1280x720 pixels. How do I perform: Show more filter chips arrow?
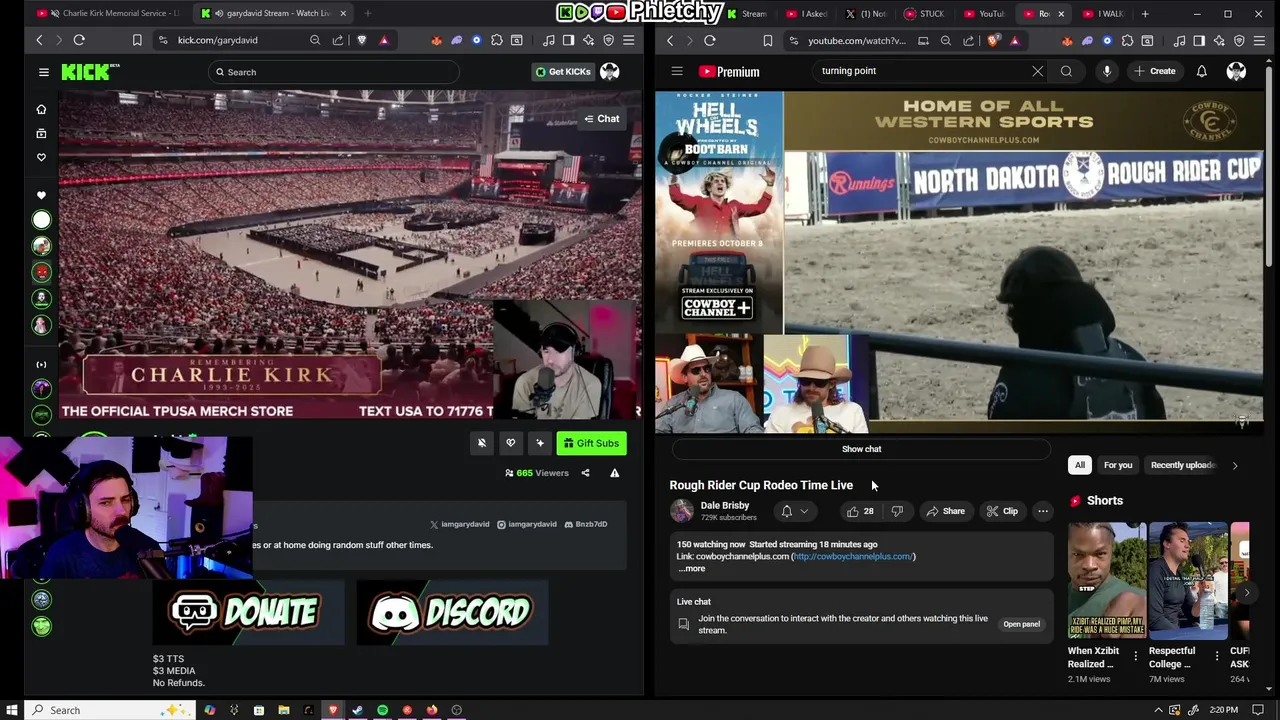tap(1235, 465)
